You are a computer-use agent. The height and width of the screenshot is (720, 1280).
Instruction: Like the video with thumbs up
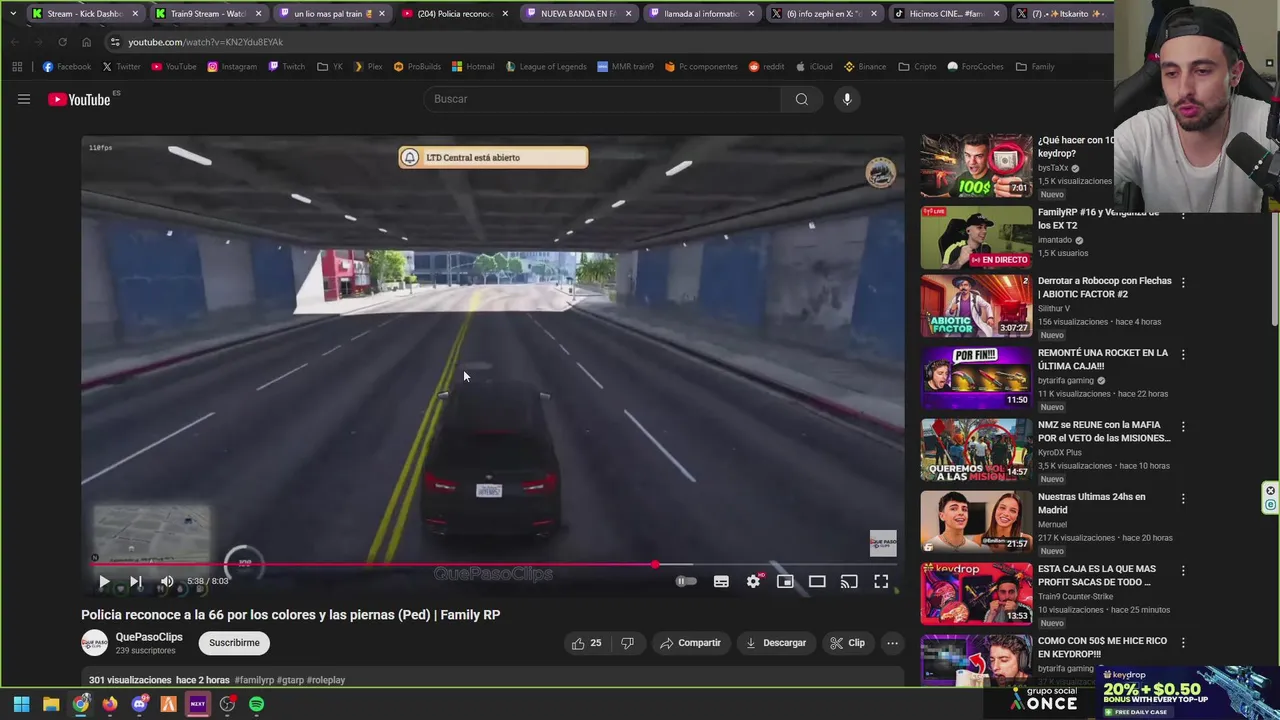587,643
